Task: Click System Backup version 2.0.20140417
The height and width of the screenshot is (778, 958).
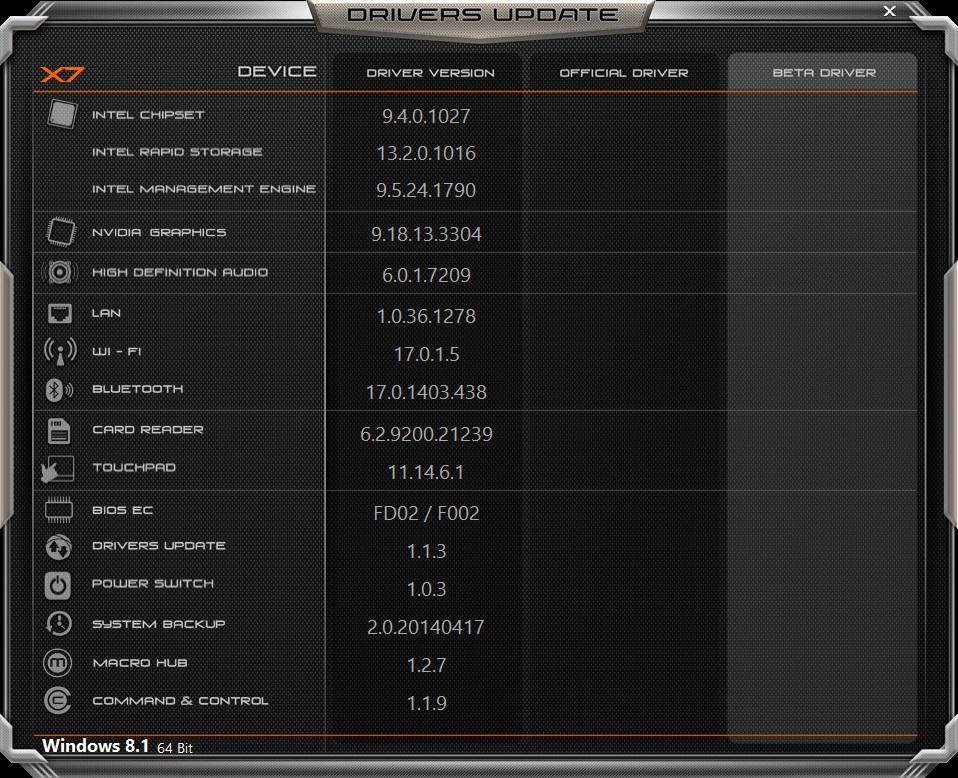Action: [x=426, y=627]
